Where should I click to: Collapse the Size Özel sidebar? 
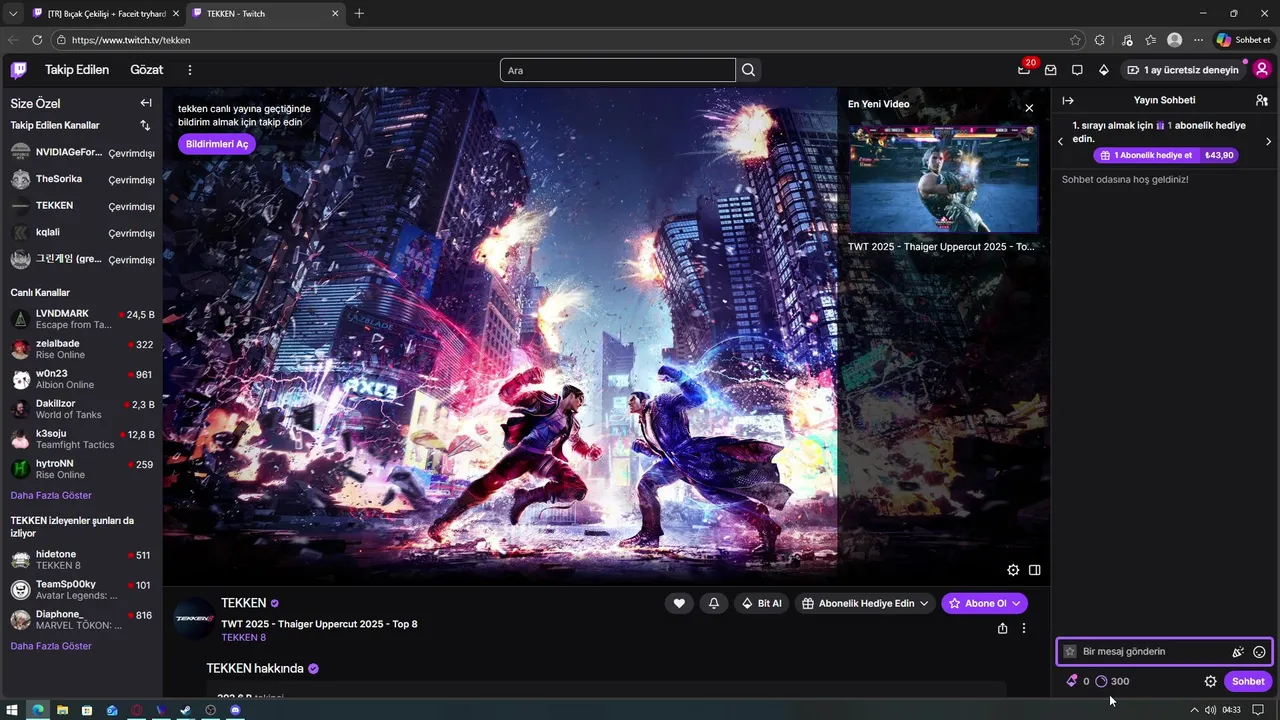tap(146, 103)
